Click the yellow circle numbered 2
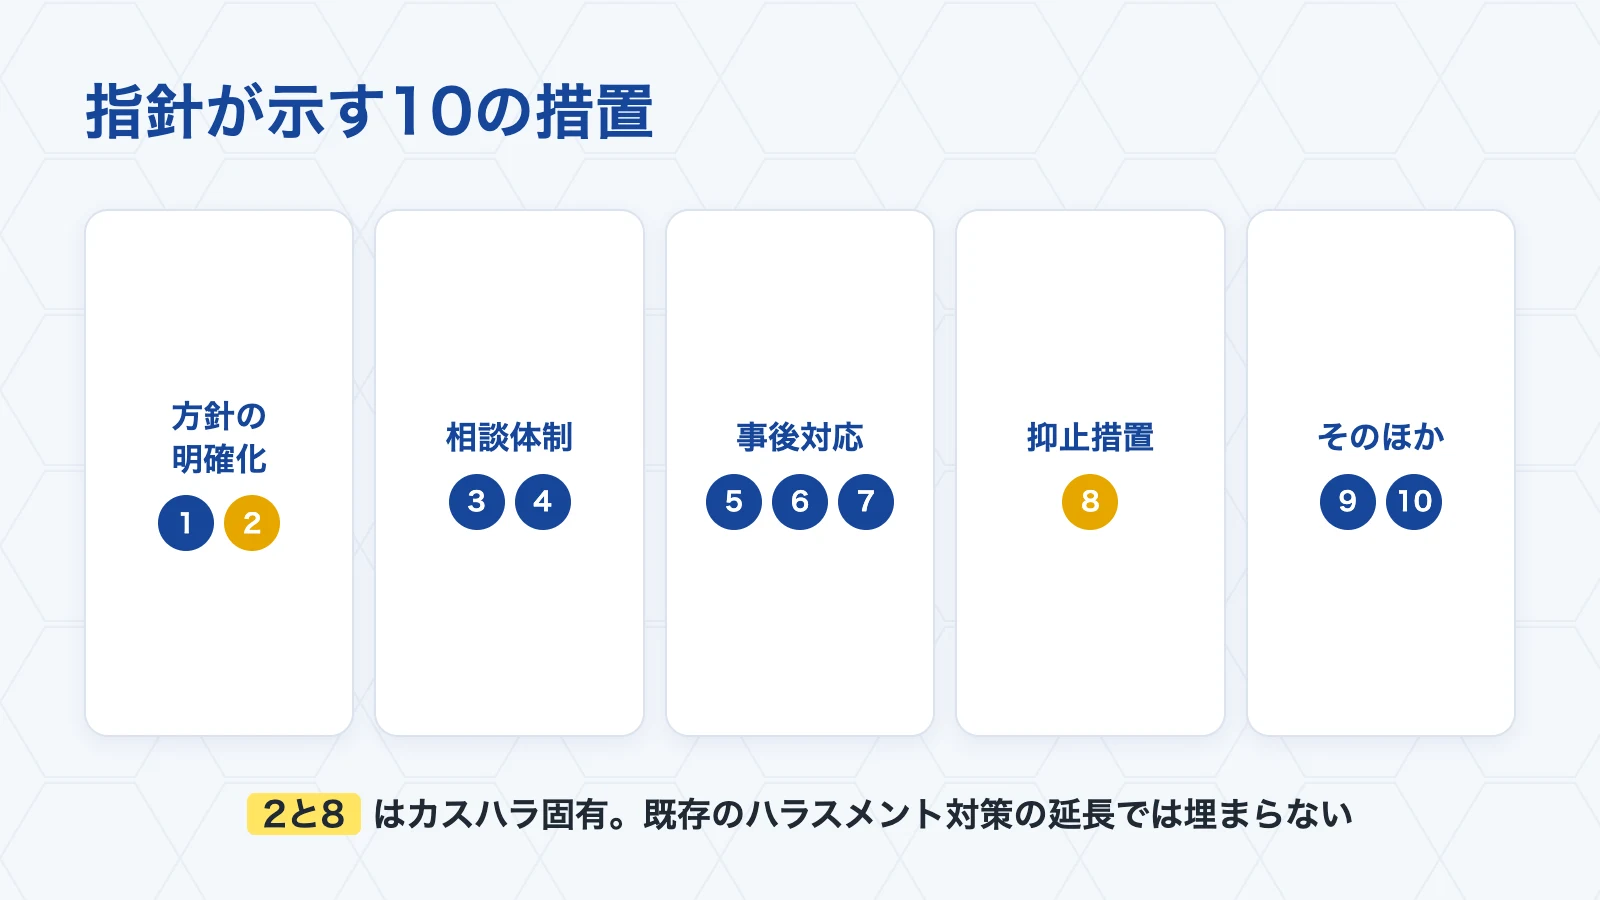The height and width of the screenshot is (900, 1600). pyautogui.click(x=252, y=523)
